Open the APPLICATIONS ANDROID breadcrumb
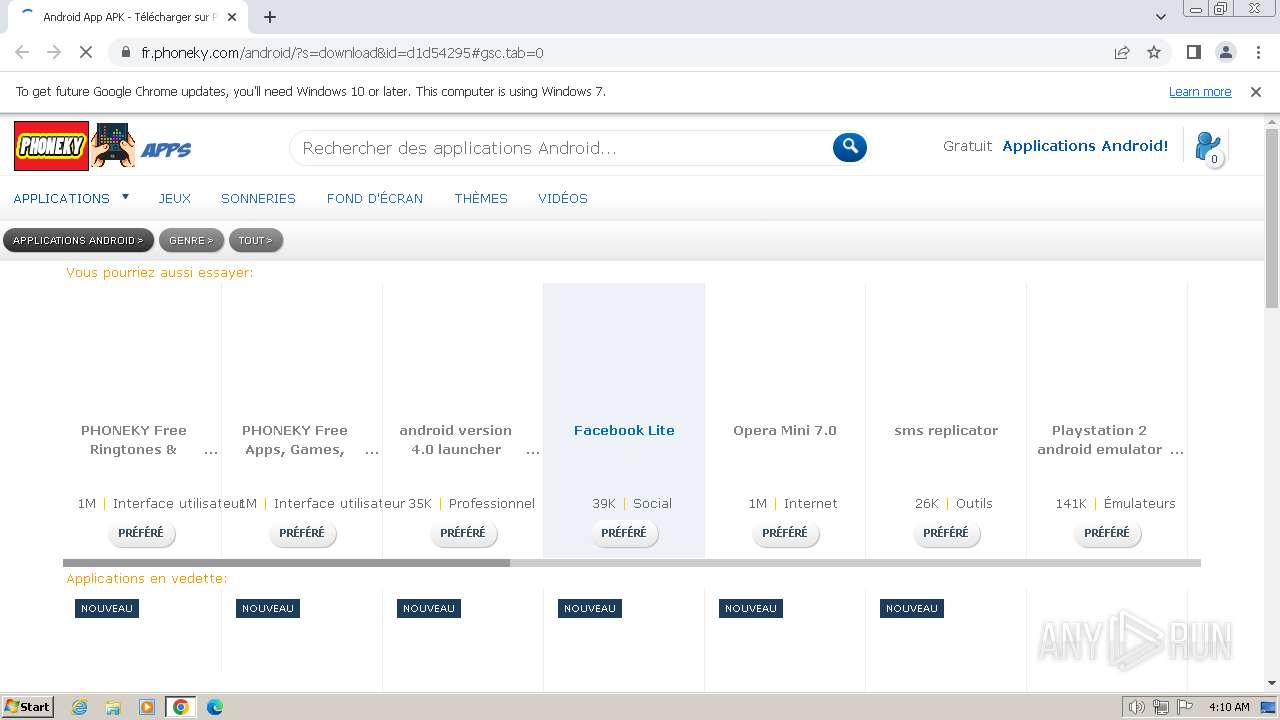 pos(78,240)
